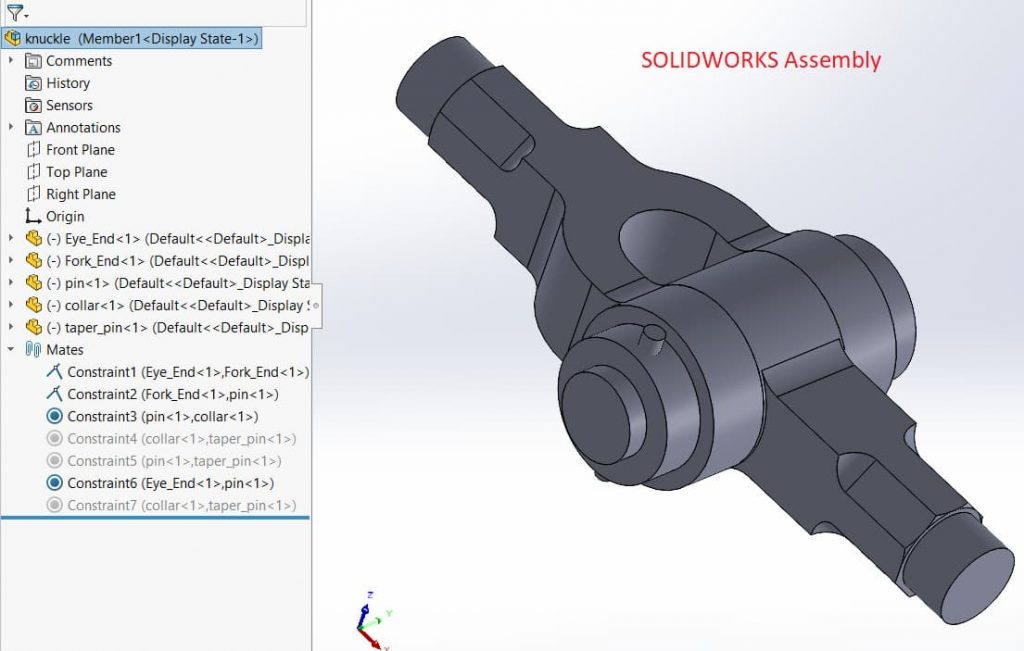Click the Sensors icon
The image size is (1024, 651).
point(33,105)
